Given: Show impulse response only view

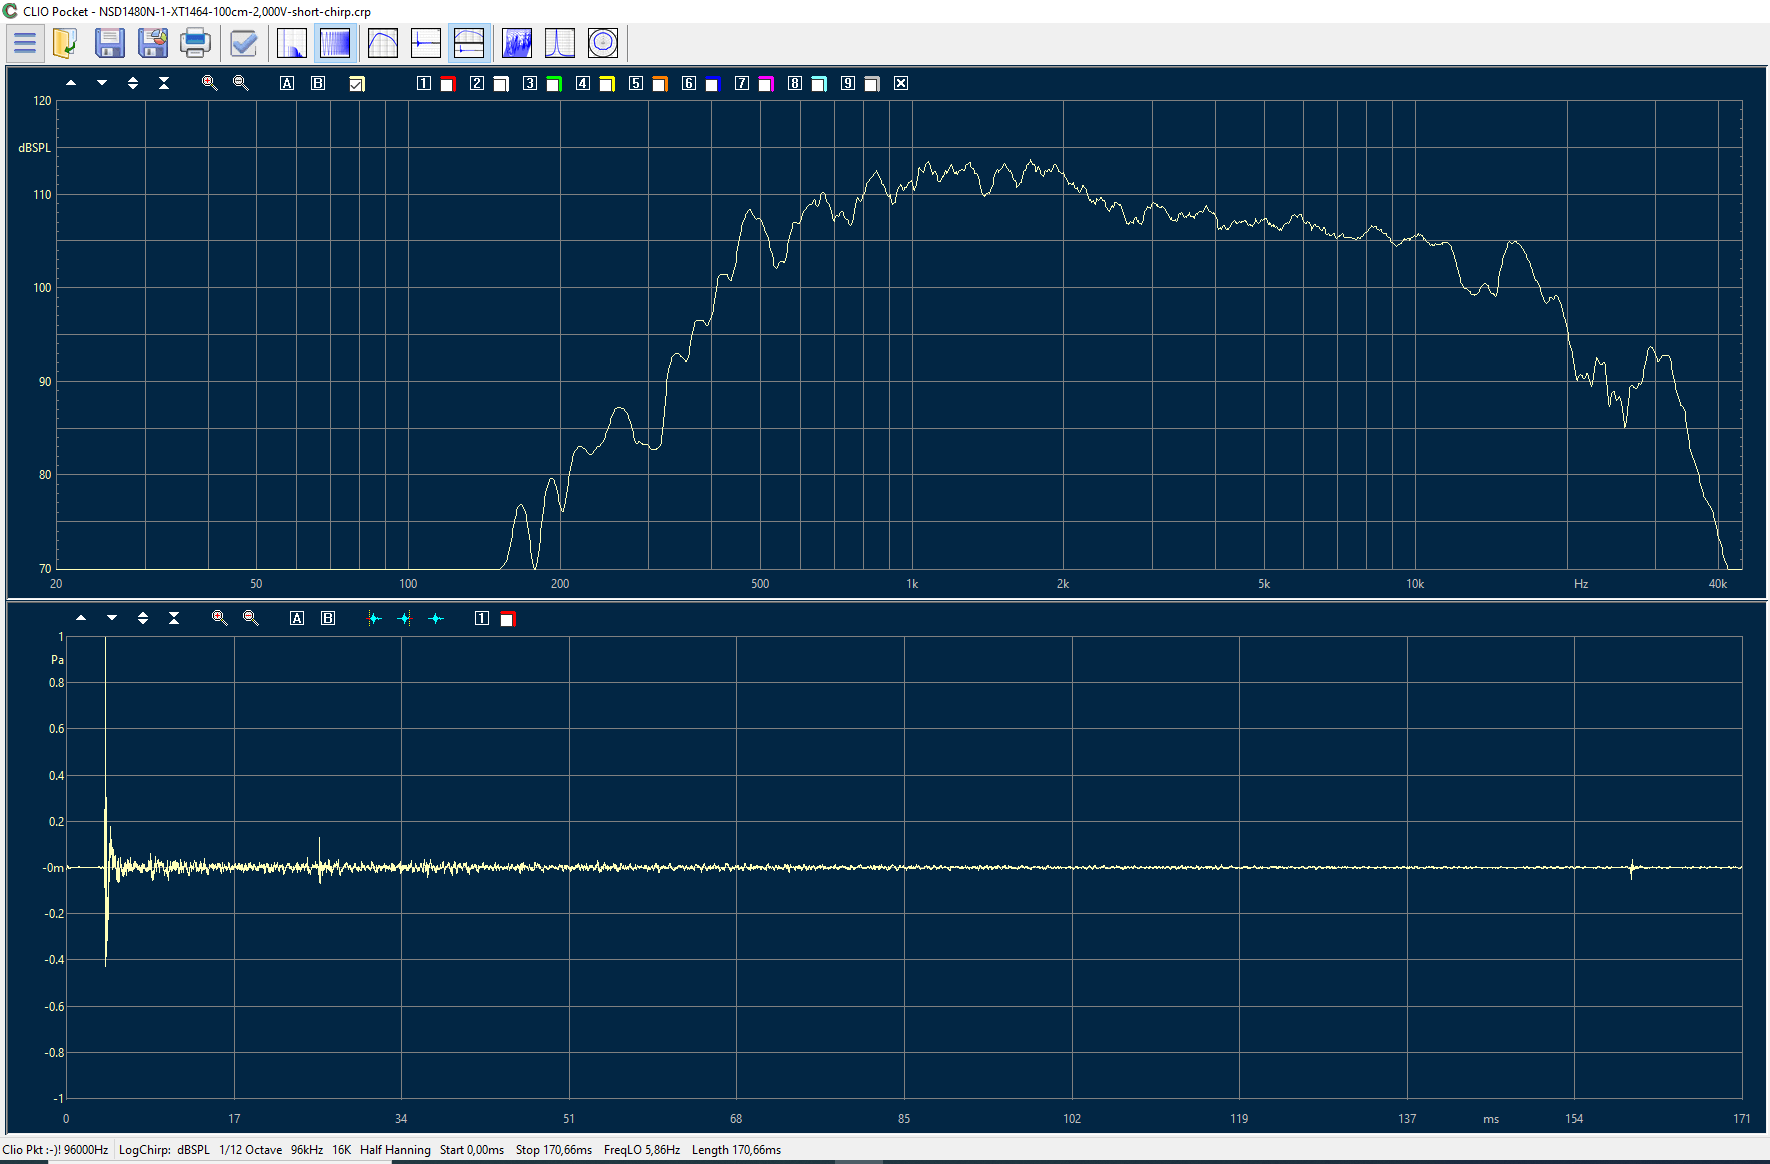Looking at the screenshot, I should pos(426,43).
